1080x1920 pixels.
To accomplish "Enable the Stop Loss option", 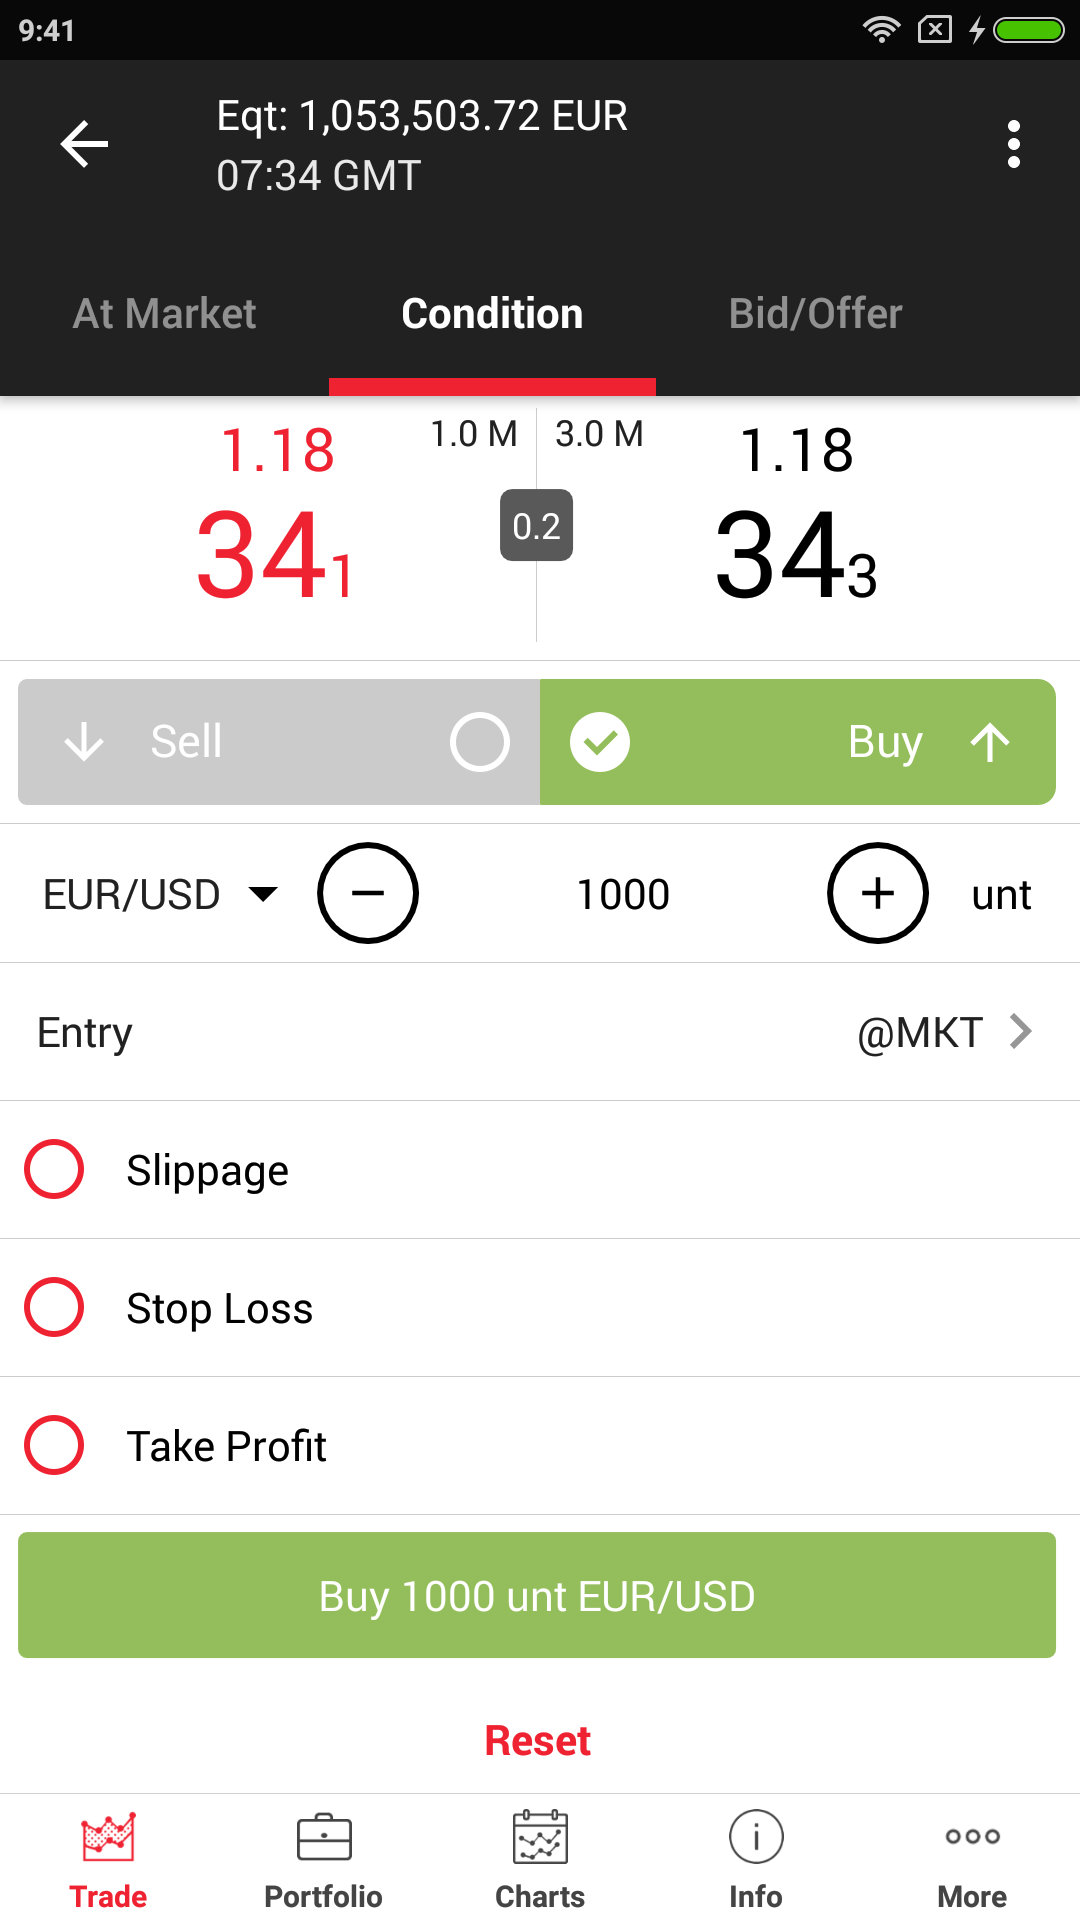I will coord(54,1307).
